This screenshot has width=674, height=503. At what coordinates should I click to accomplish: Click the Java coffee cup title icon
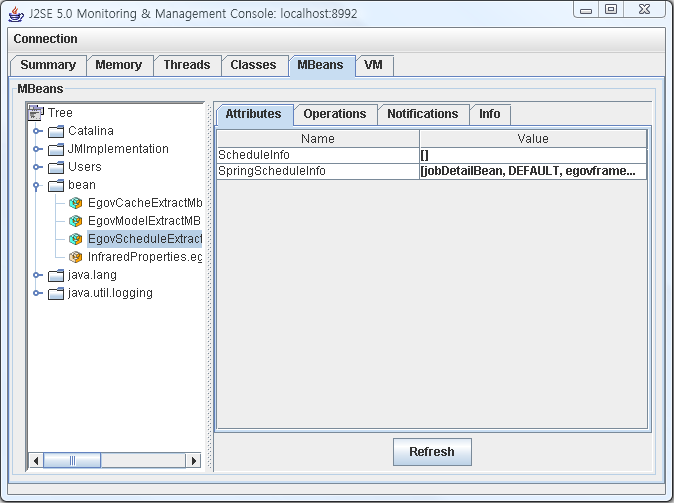(x=16, y=13)
